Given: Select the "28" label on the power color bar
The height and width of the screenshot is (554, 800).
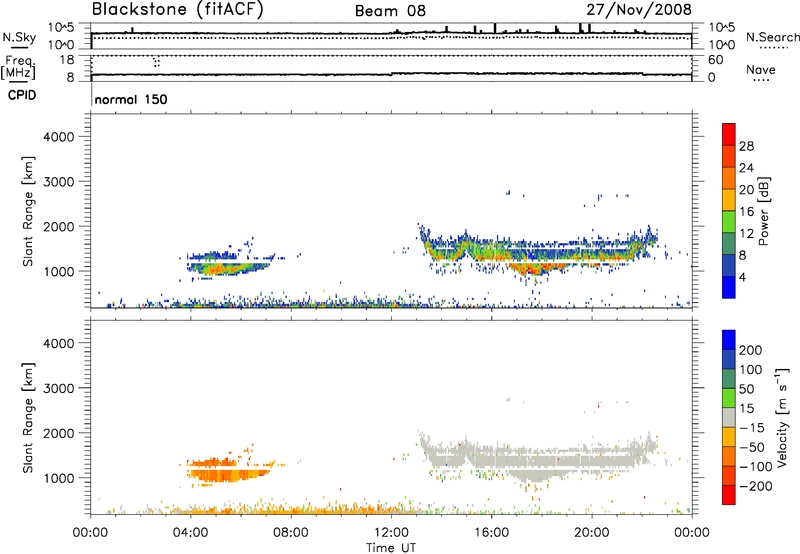Looking at the screenshot, I should tap(746, 146).
